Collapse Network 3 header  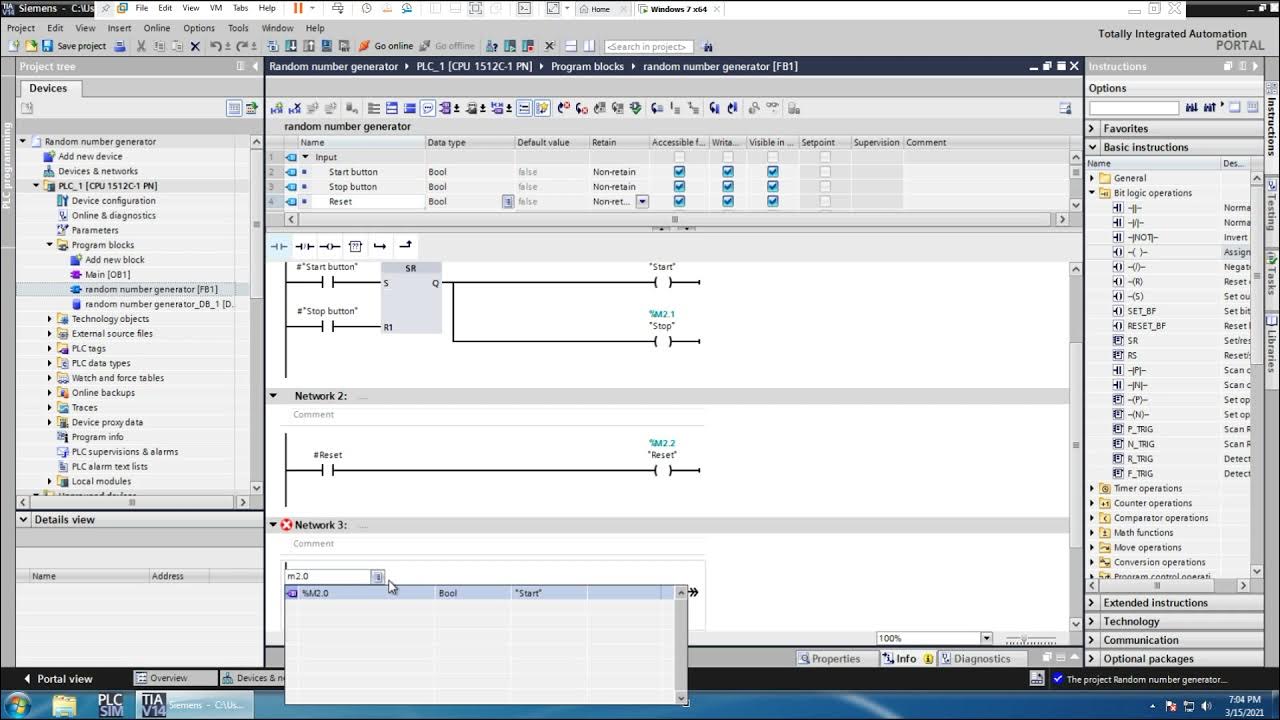point(273,525)
